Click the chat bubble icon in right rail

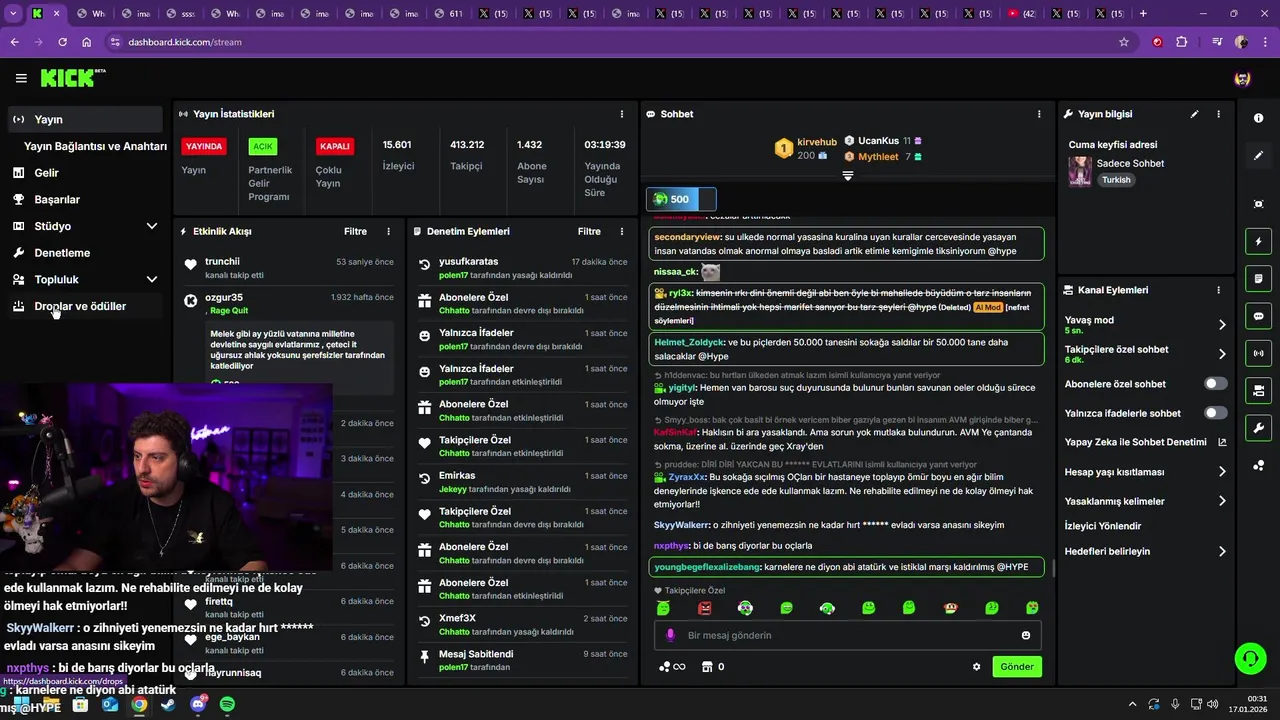click(1258, 316)
